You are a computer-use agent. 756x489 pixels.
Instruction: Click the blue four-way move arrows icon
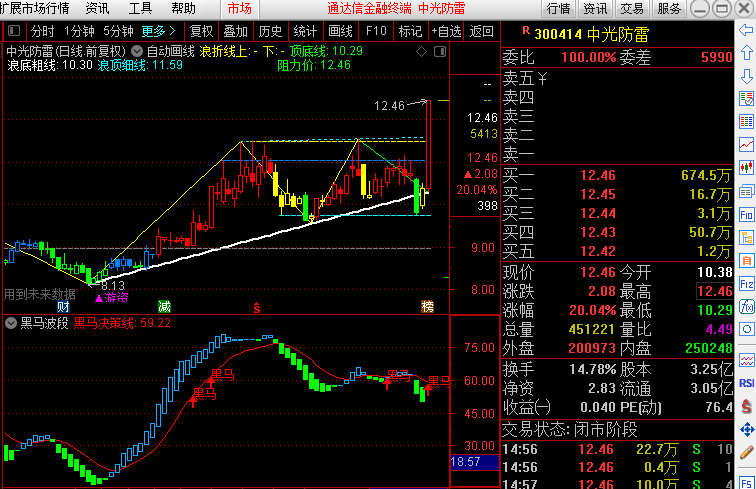click(x=746, y=429)
